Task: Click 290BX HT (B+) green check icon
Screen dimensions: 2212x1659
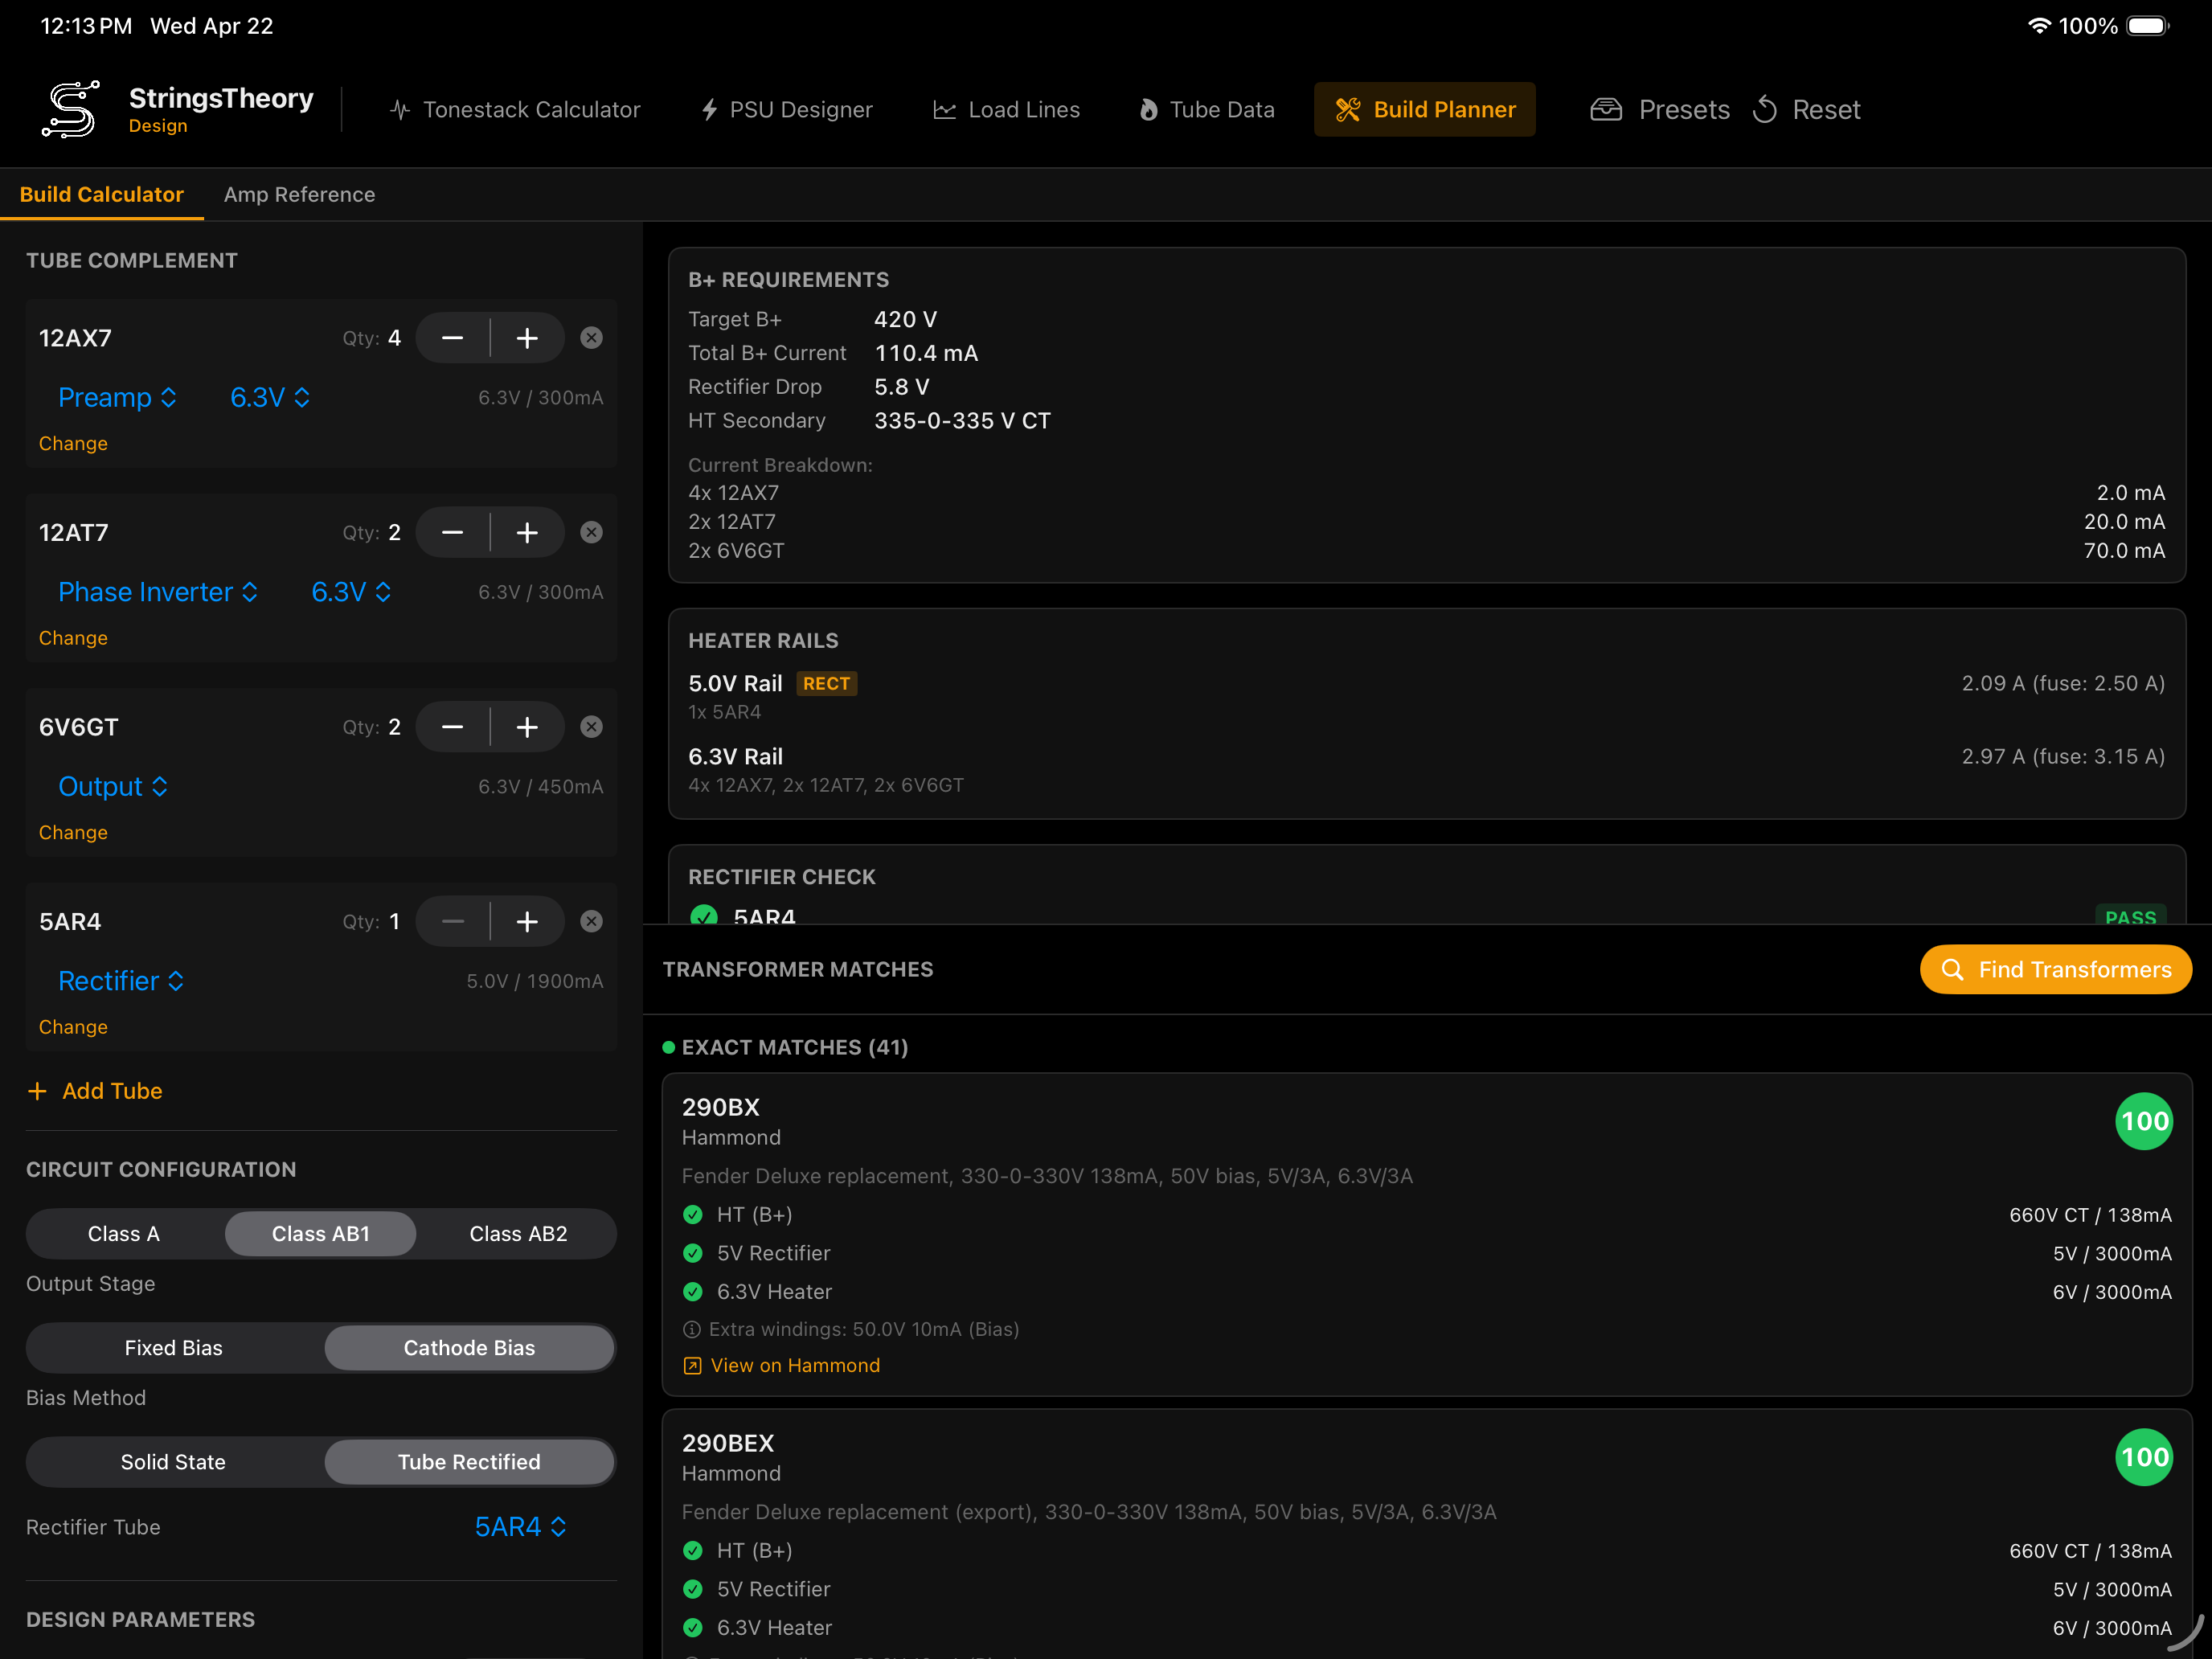Action: tap(692, 1215)
